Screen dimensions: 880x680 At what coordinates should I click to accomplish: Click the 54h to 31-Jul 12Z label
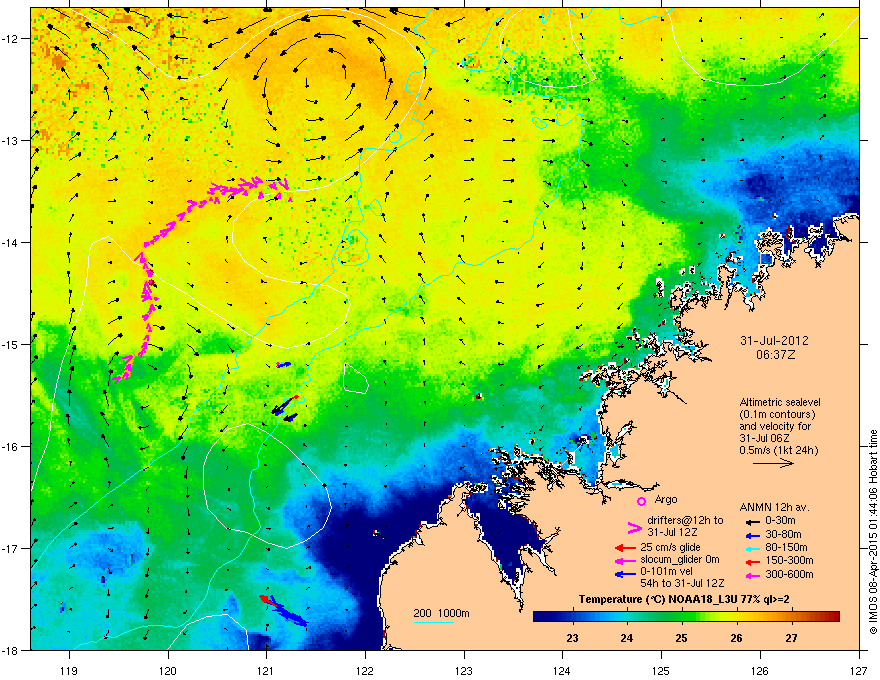click(x=682, y=583)
